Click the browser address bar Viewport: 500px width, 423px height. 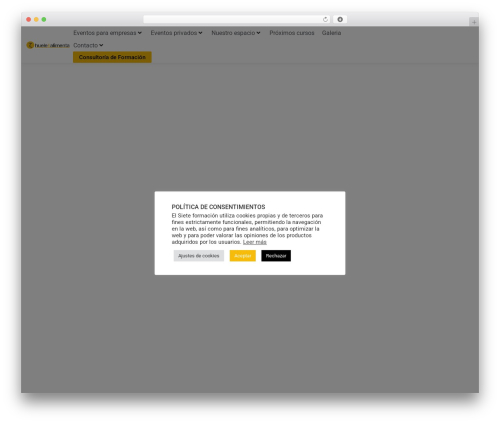[237, 20]
